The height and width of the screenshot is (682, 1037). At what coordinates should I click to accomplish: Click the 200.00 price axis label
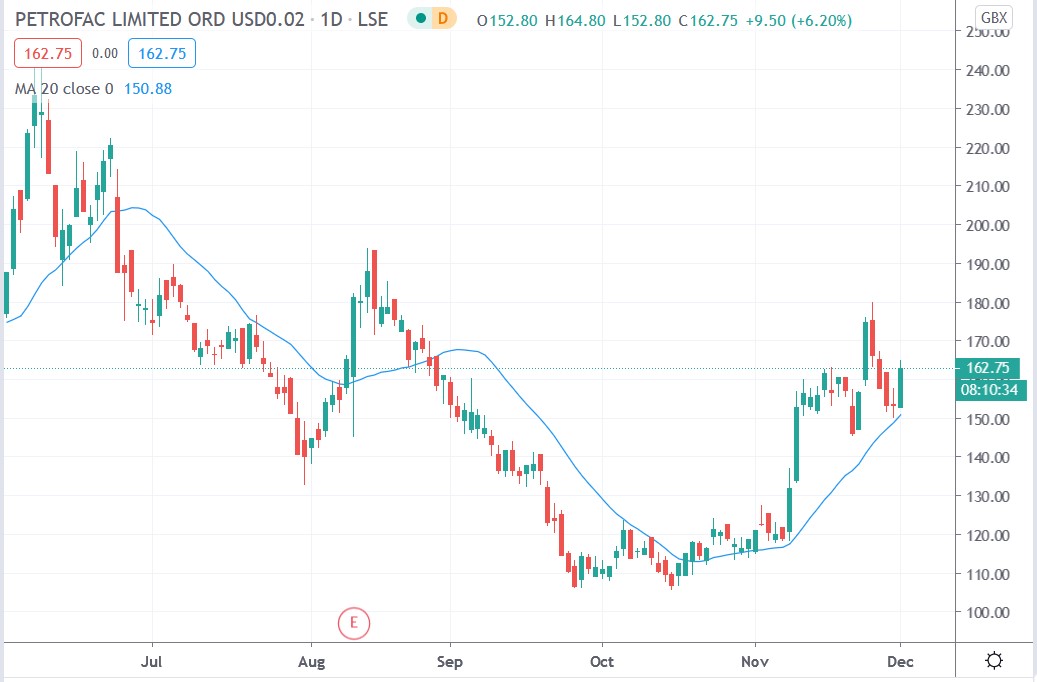click(x=988, y=226)
